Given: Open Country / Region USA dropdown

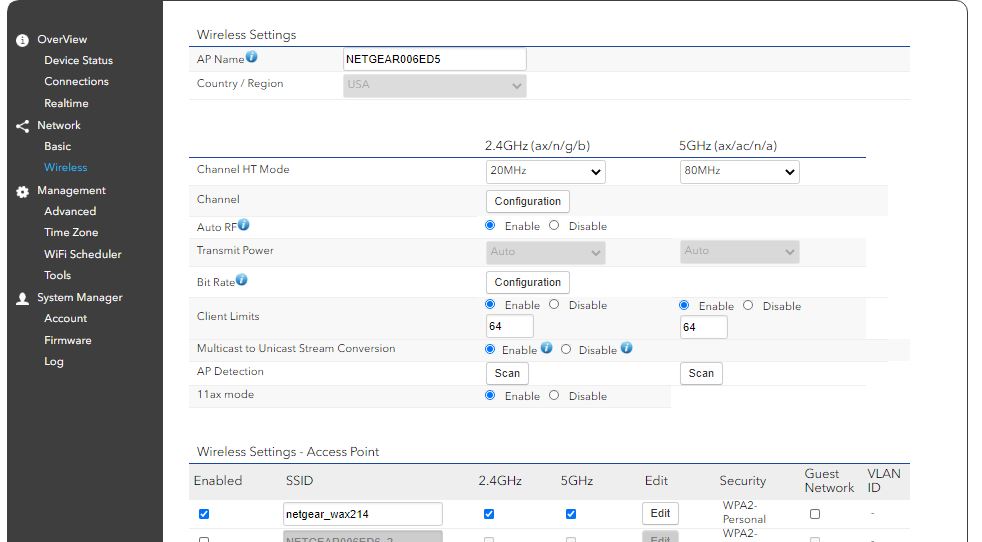Looking at the screenshot, I should (x=435, y=85).
